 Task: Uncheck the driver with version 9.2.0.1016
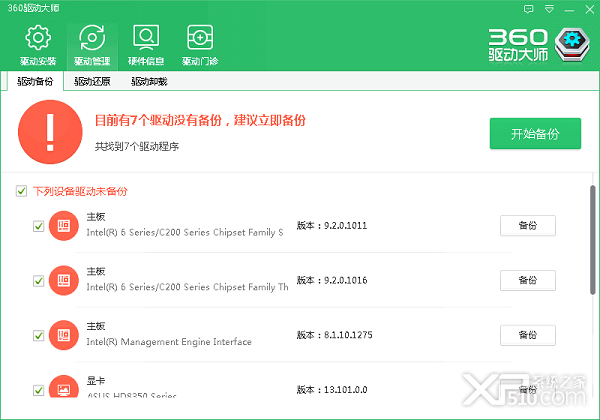[38, 281]
